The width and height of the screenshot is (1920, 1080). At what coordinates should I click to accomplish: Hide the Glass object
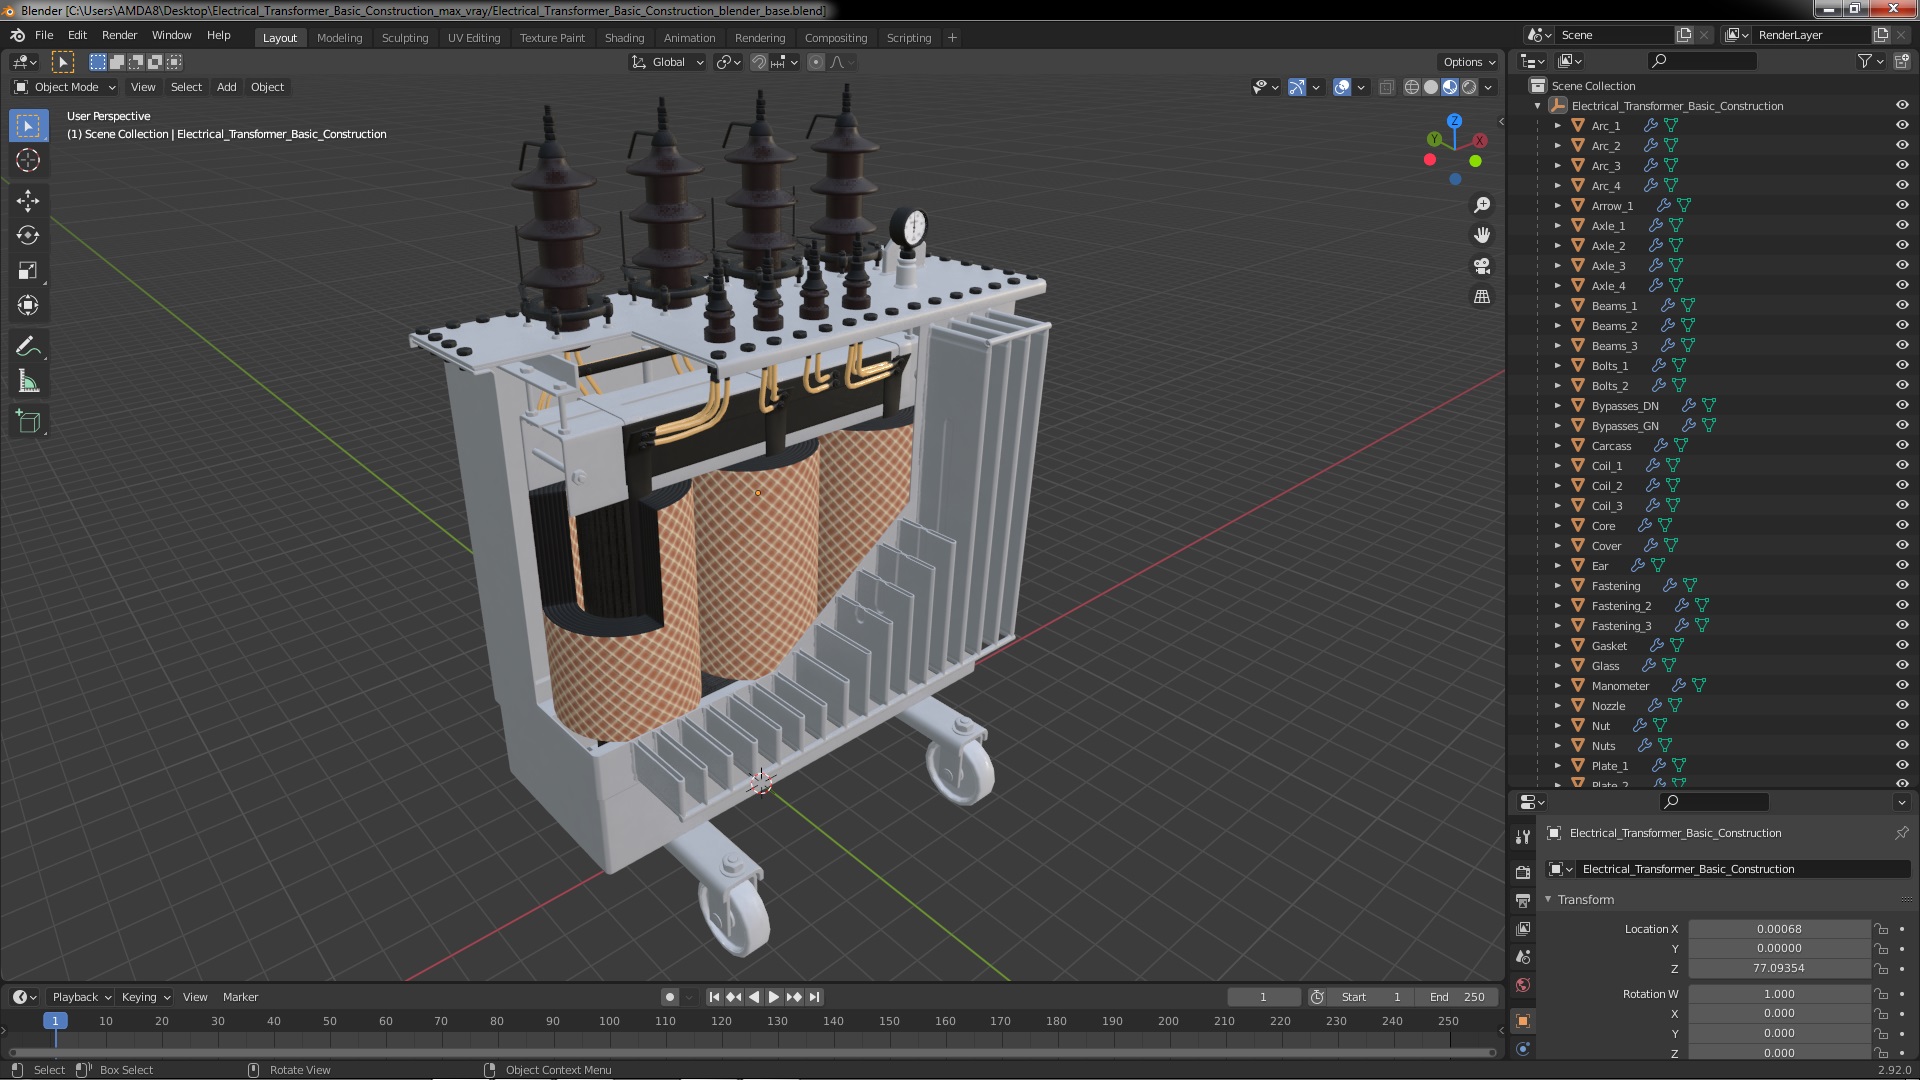tap(1901, 665)
